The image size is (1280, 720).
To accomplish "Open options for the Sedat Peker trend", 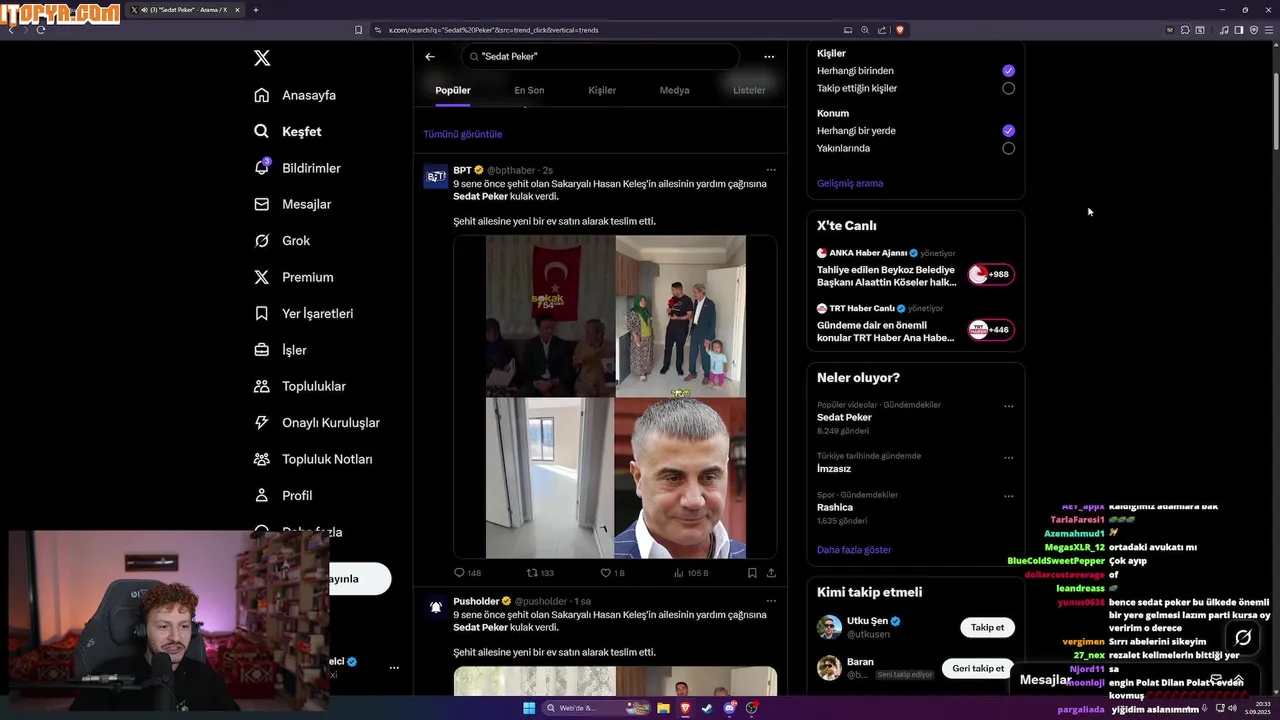I will pos(1008,407).
